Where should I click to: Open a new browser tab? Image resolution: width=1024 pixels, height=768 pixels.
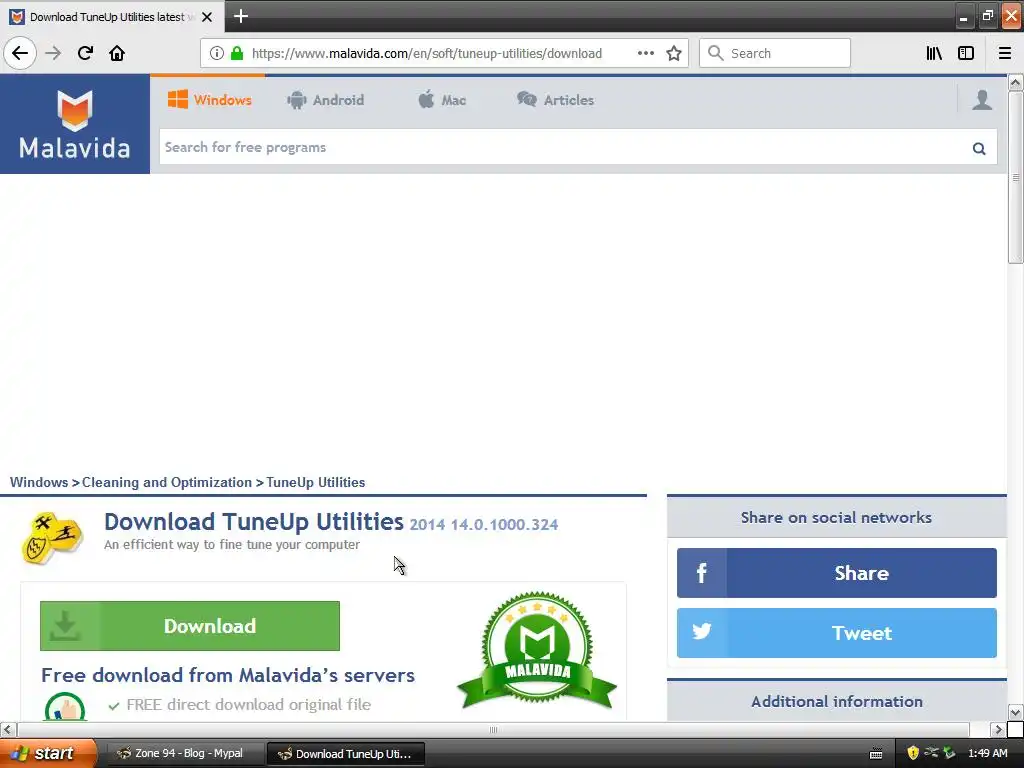(241, 16)
